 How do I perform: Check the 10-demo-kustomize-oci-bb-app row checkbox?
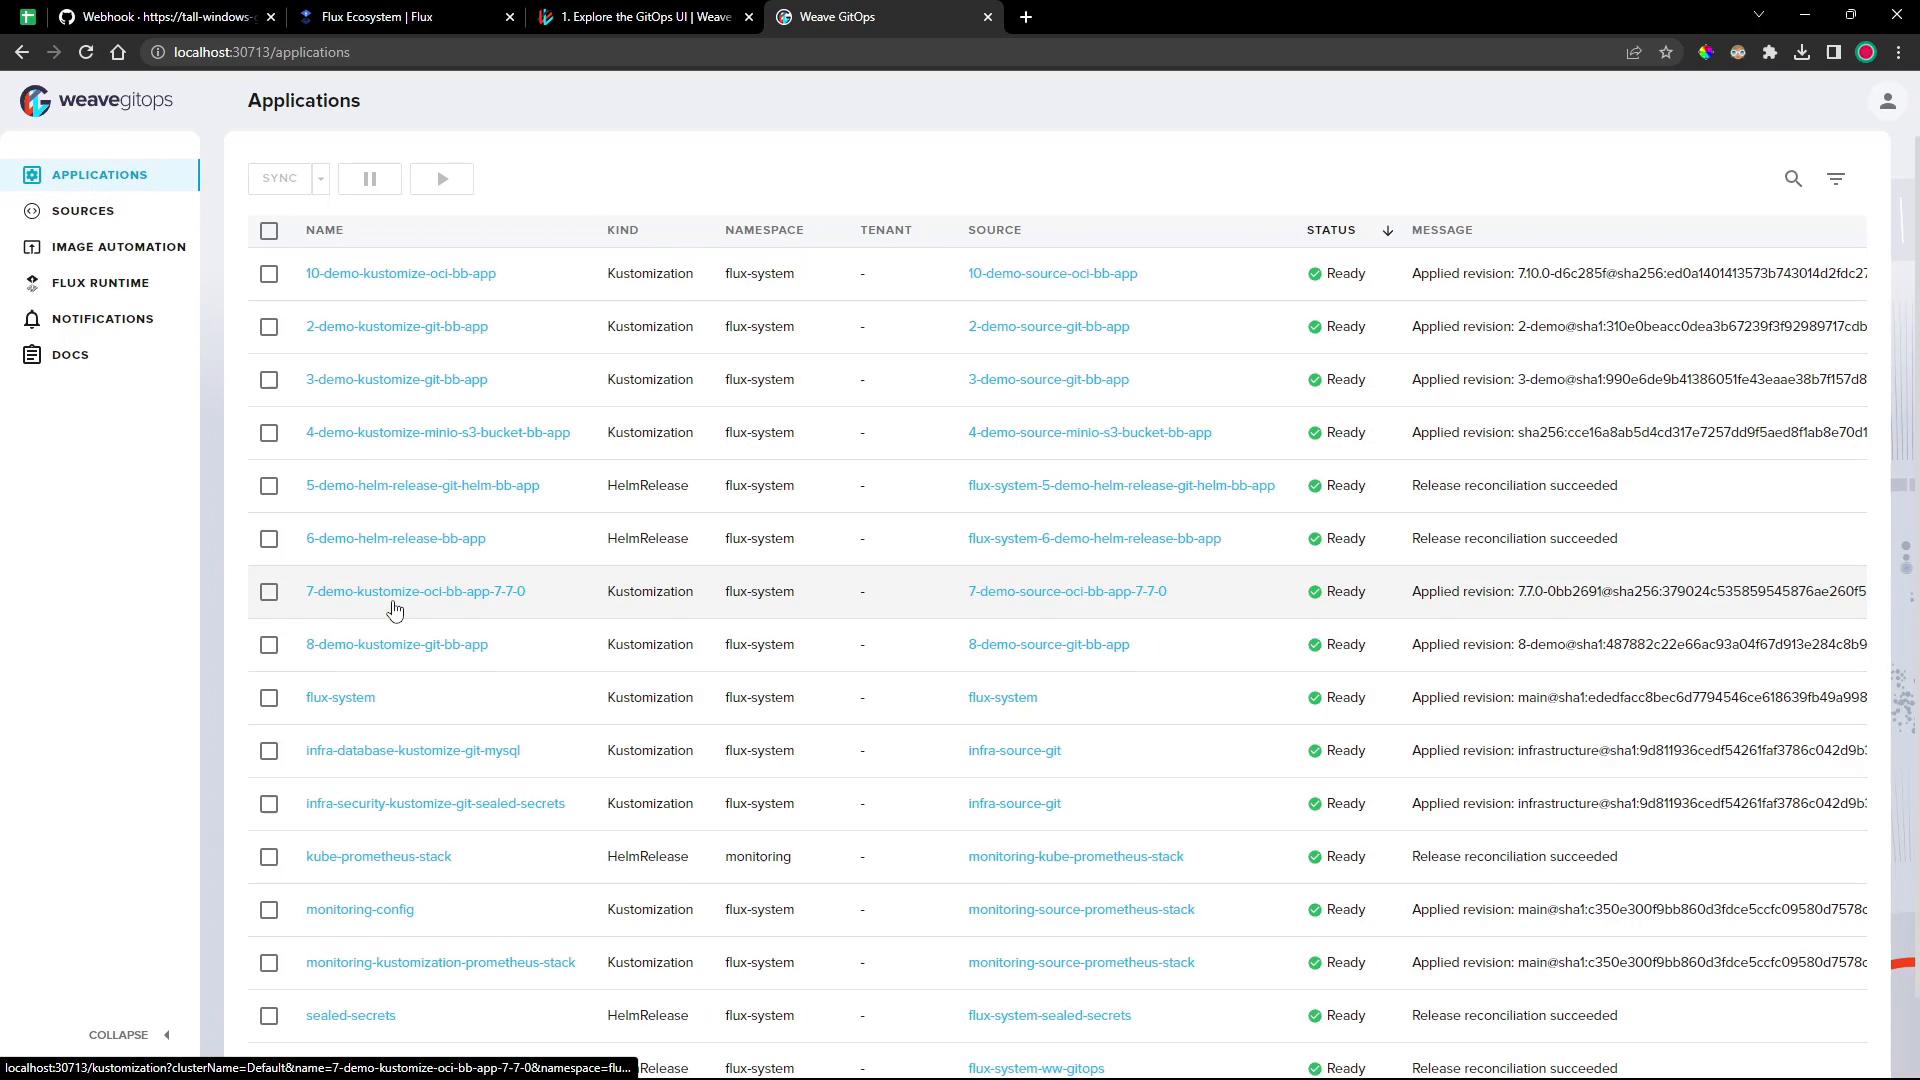269,274
